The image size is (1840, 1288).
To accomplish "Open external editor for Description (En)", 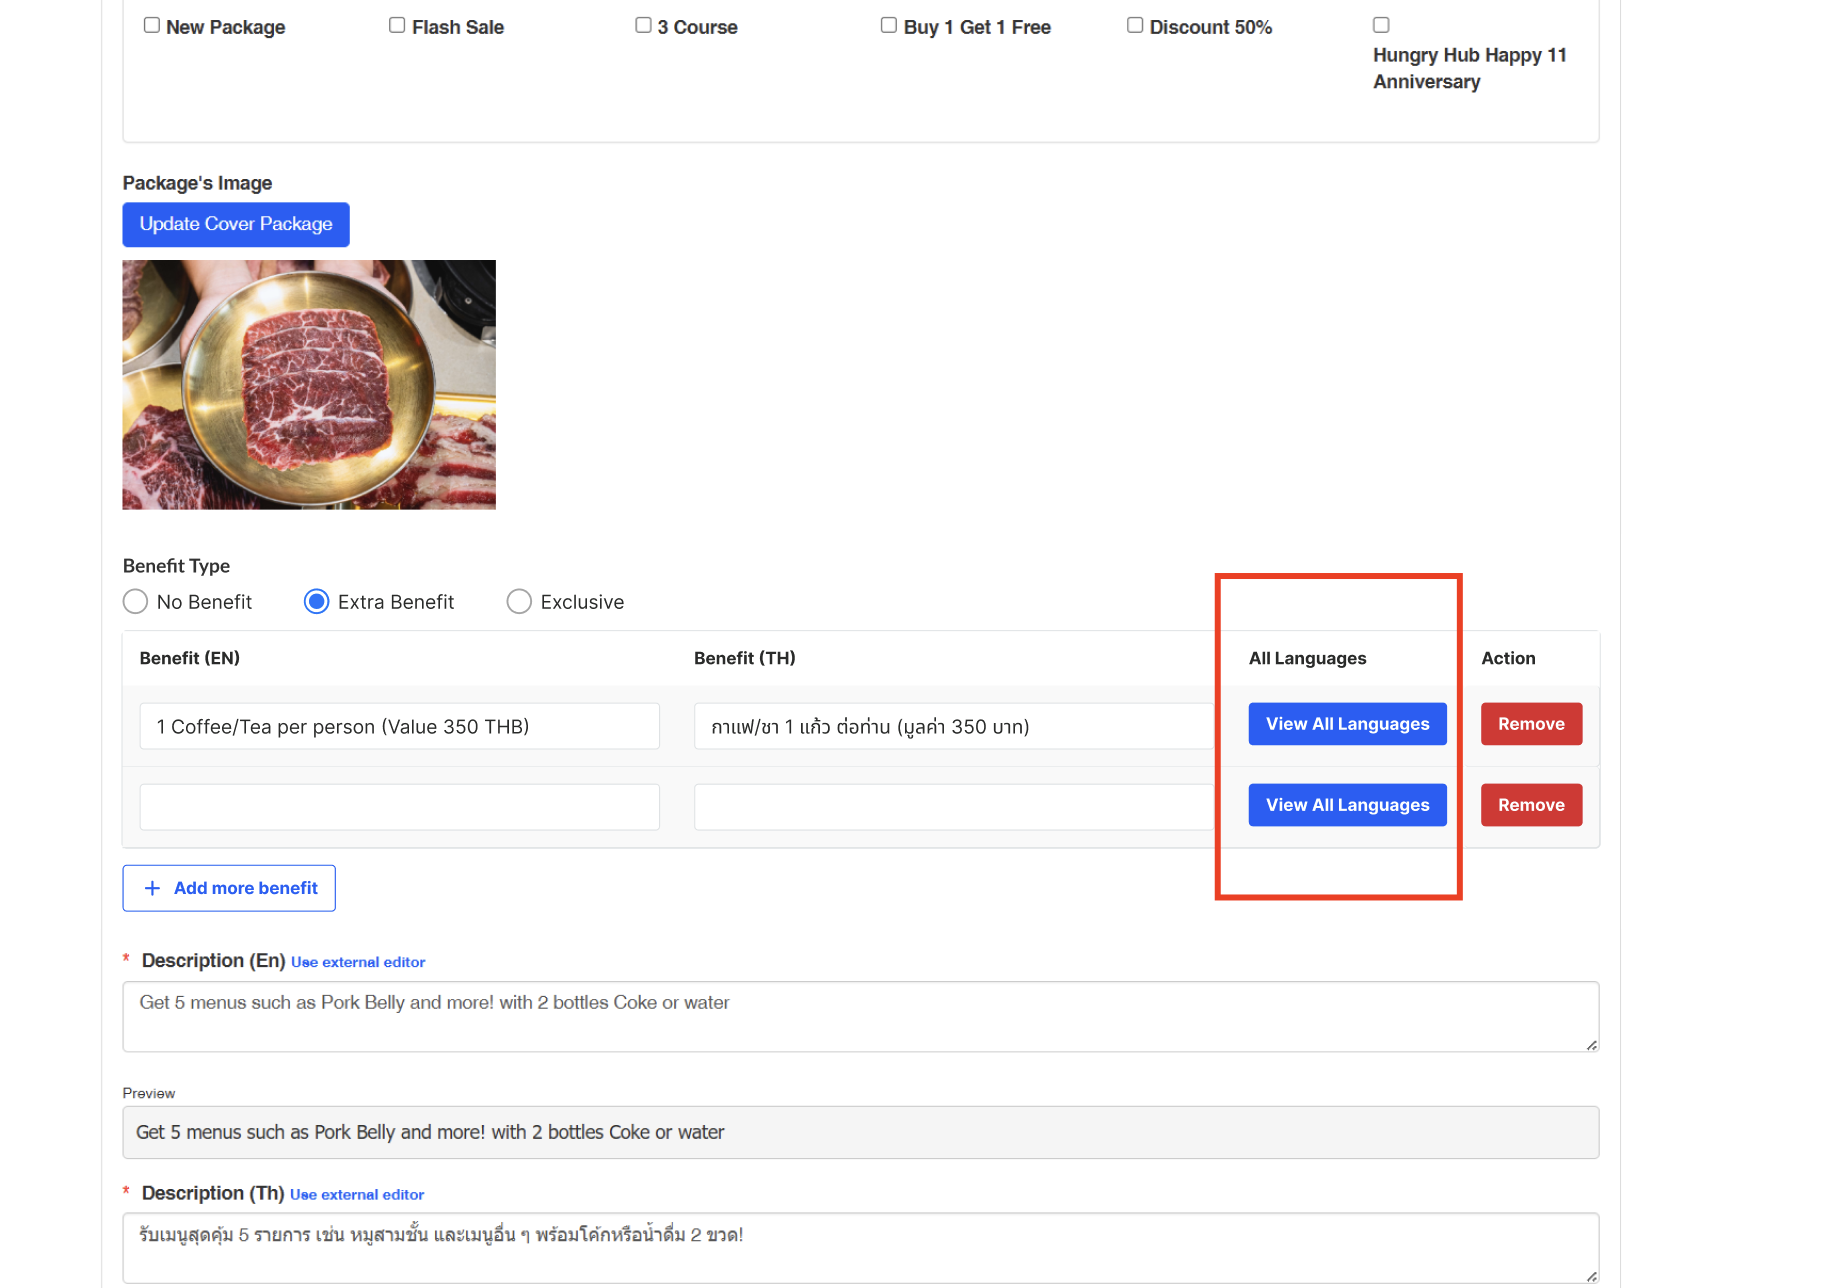I will pos(358,962).
